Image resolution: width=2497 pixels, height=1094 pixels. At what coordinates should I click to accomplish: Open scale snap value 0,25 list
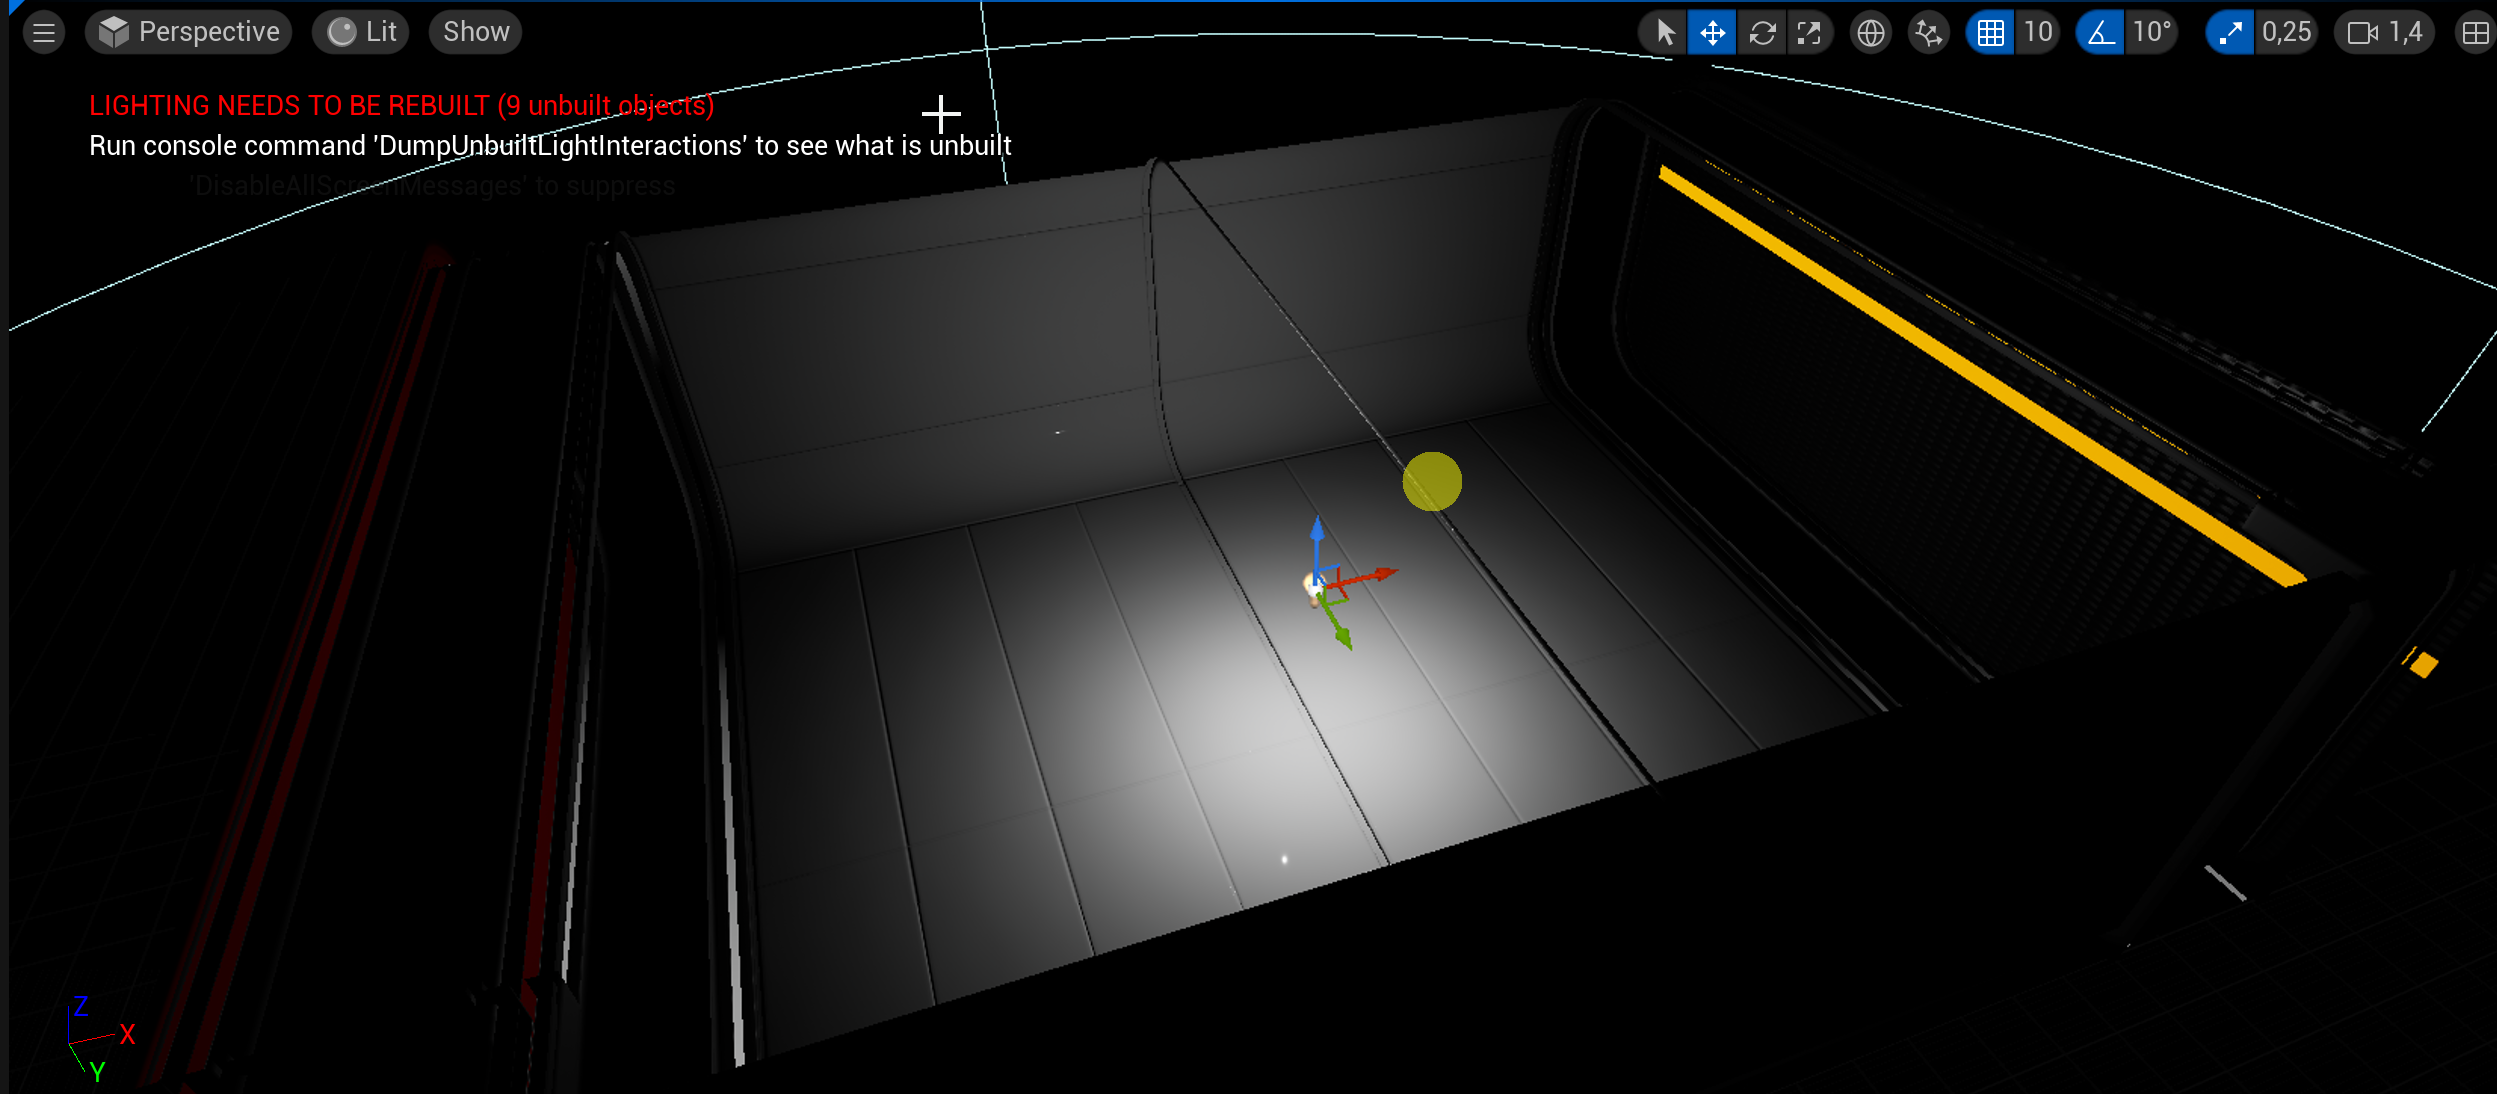(x=2286, y=33)
